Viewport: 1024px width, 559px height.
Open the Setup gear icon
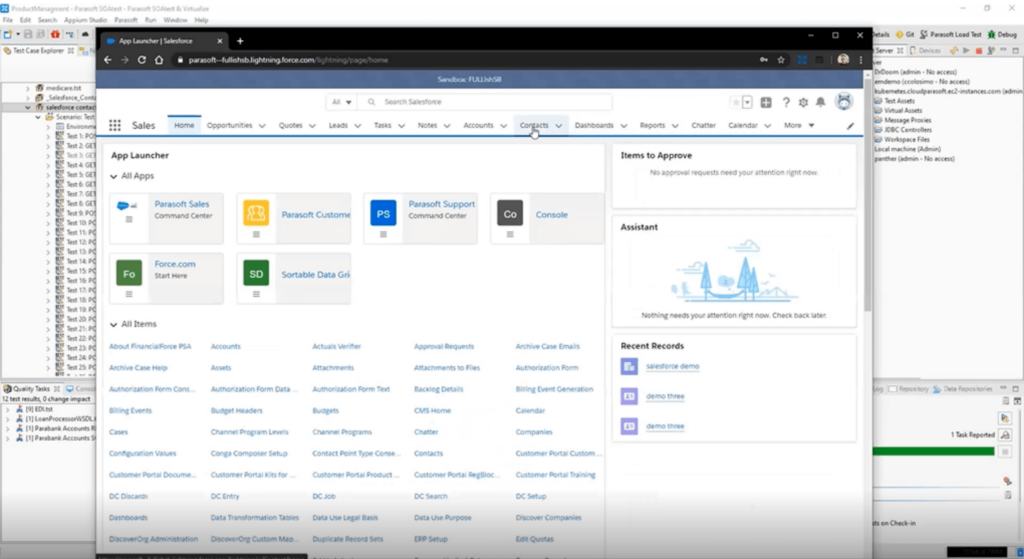coord(803,103)
